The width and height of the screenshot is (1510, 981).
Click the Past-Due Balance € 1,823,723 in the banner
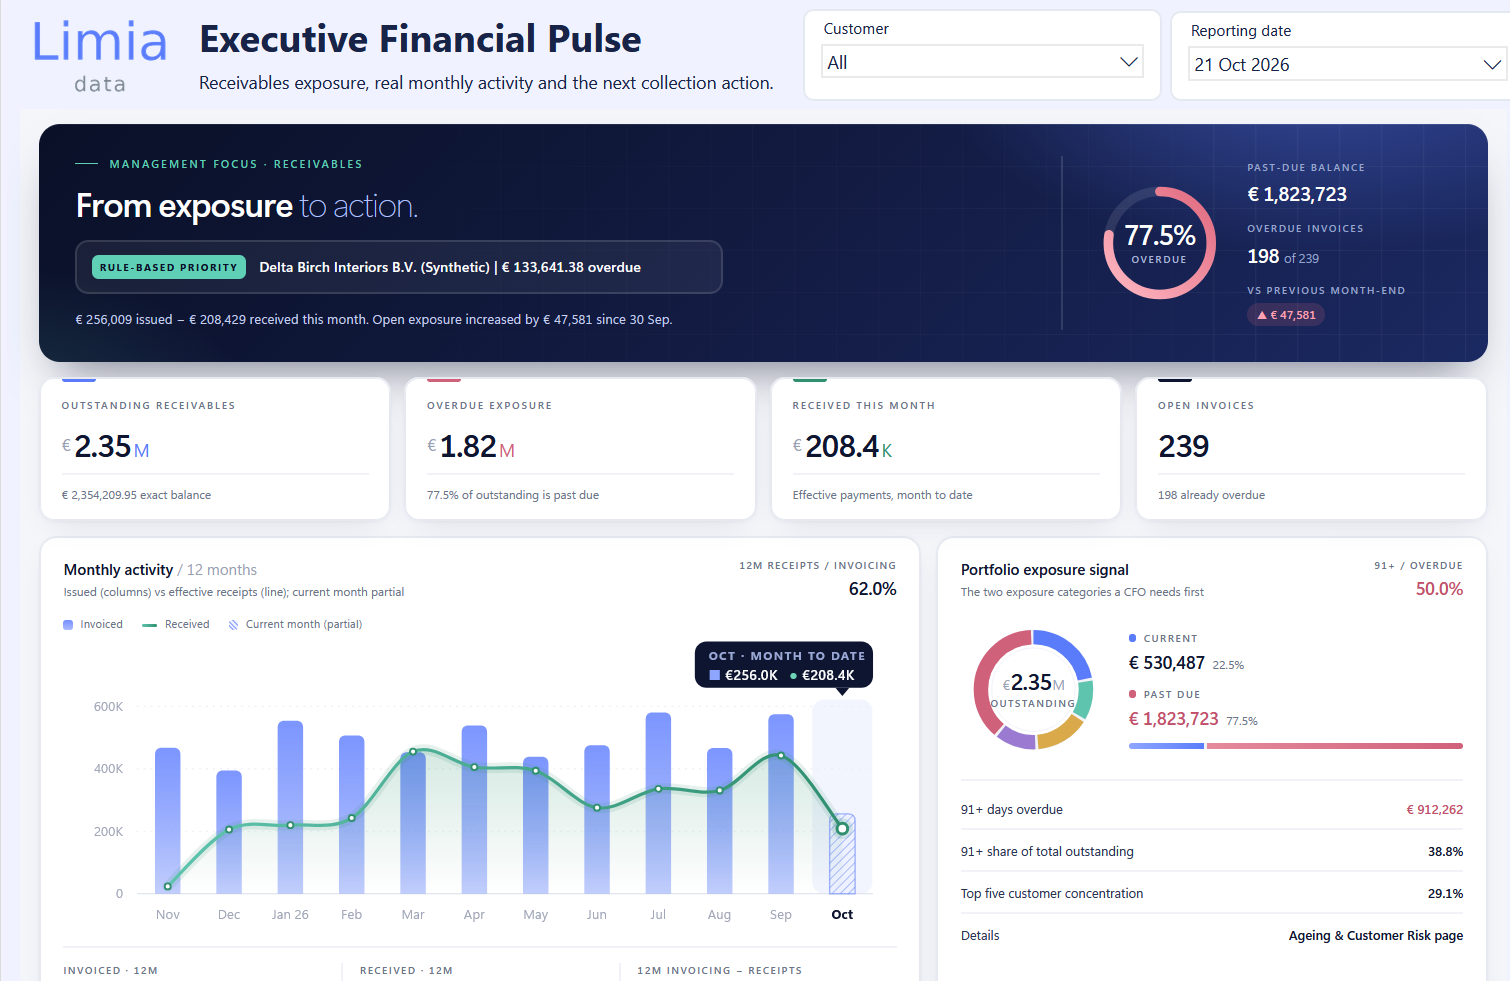(x=1297, y=194)
